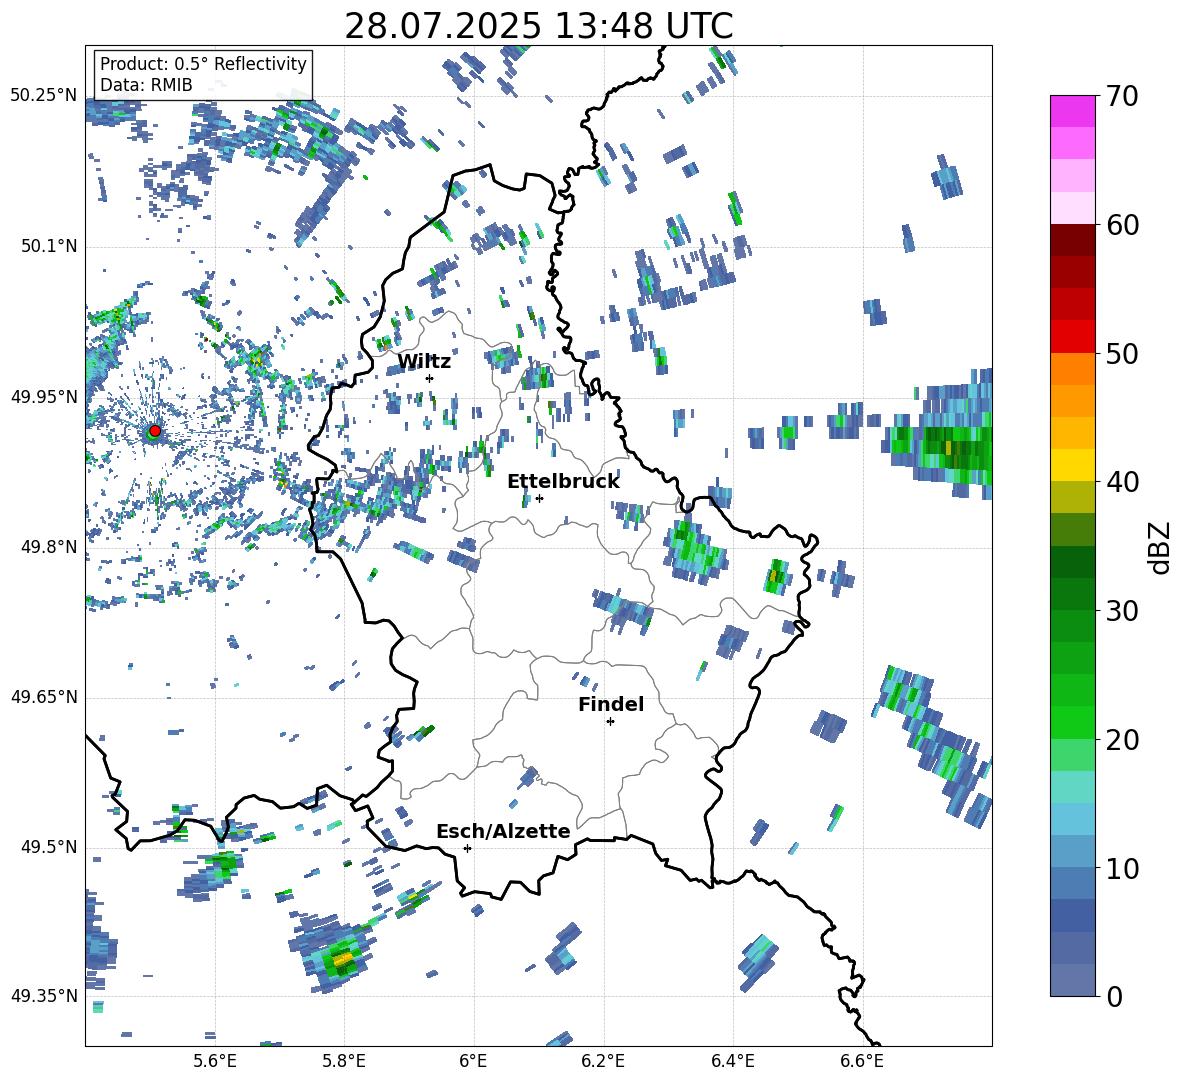Click the Ettelbruck station cross marker

539,498
